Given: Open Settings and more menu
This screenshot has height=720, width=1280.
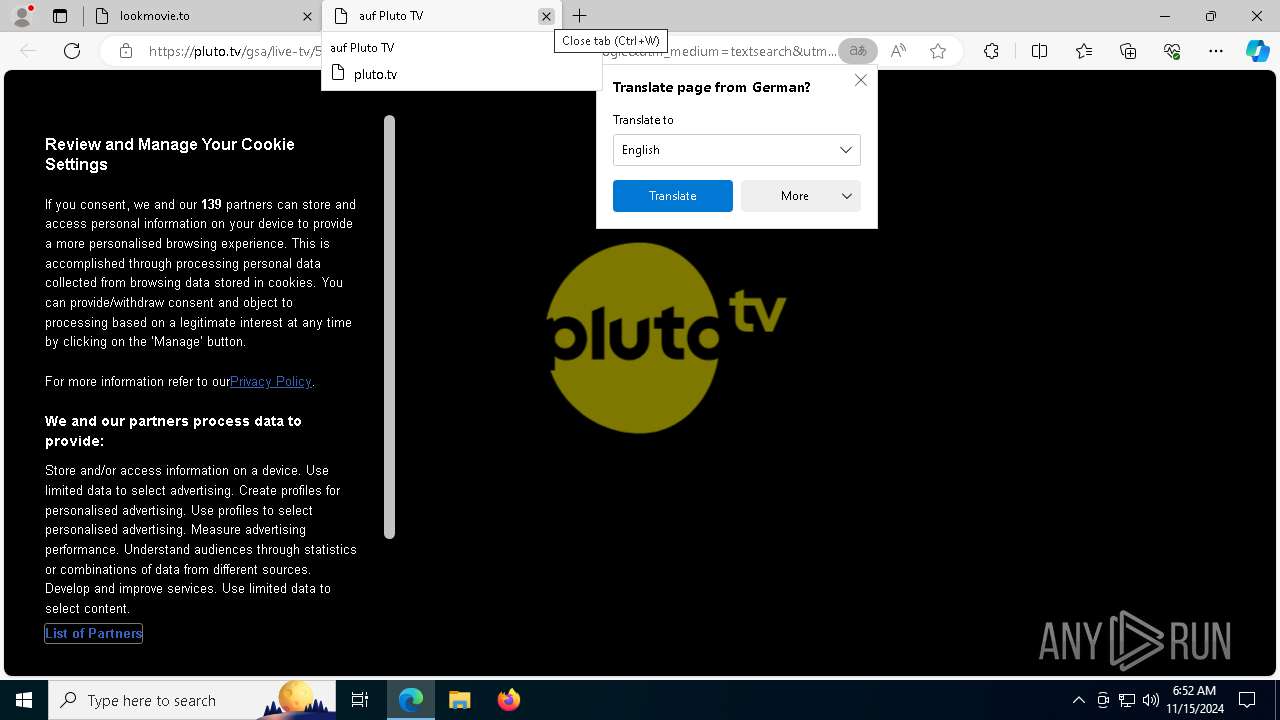Looking at the screenshot, I should pos(1216,51).
